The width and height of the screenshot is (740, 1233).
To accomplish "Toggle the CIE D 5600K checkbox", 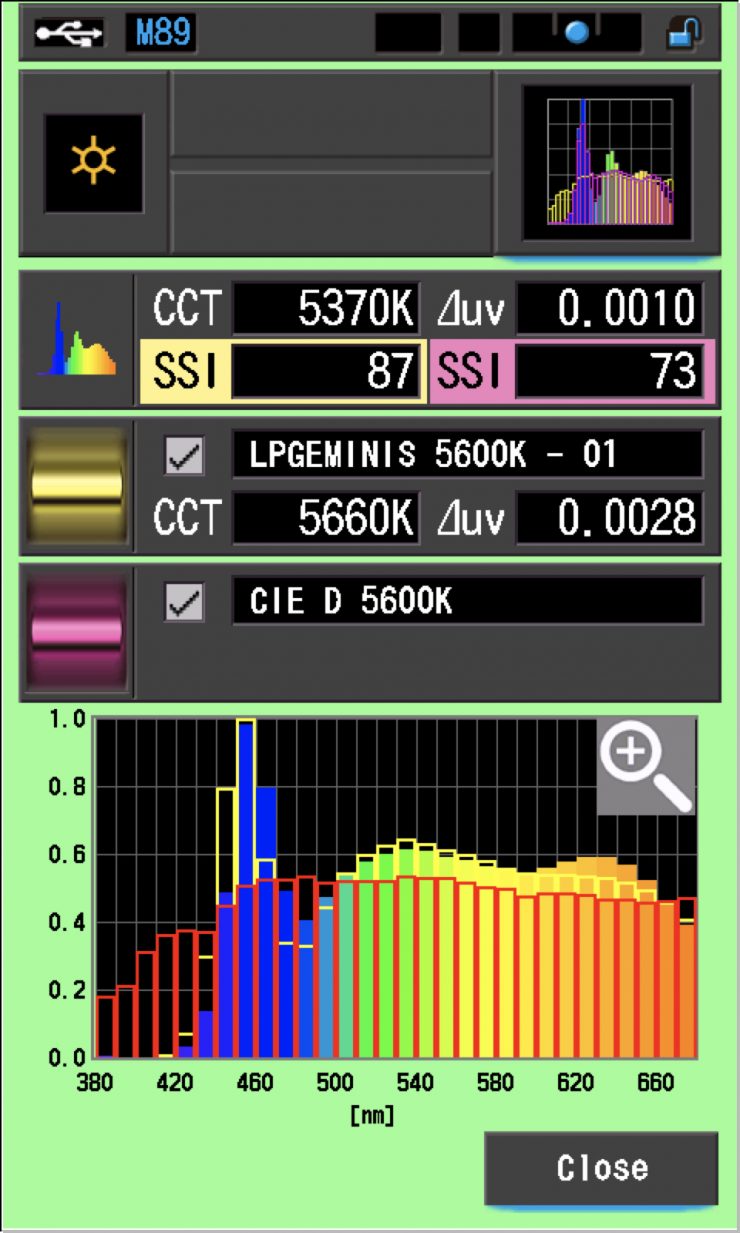I will (x=184, y=603).
